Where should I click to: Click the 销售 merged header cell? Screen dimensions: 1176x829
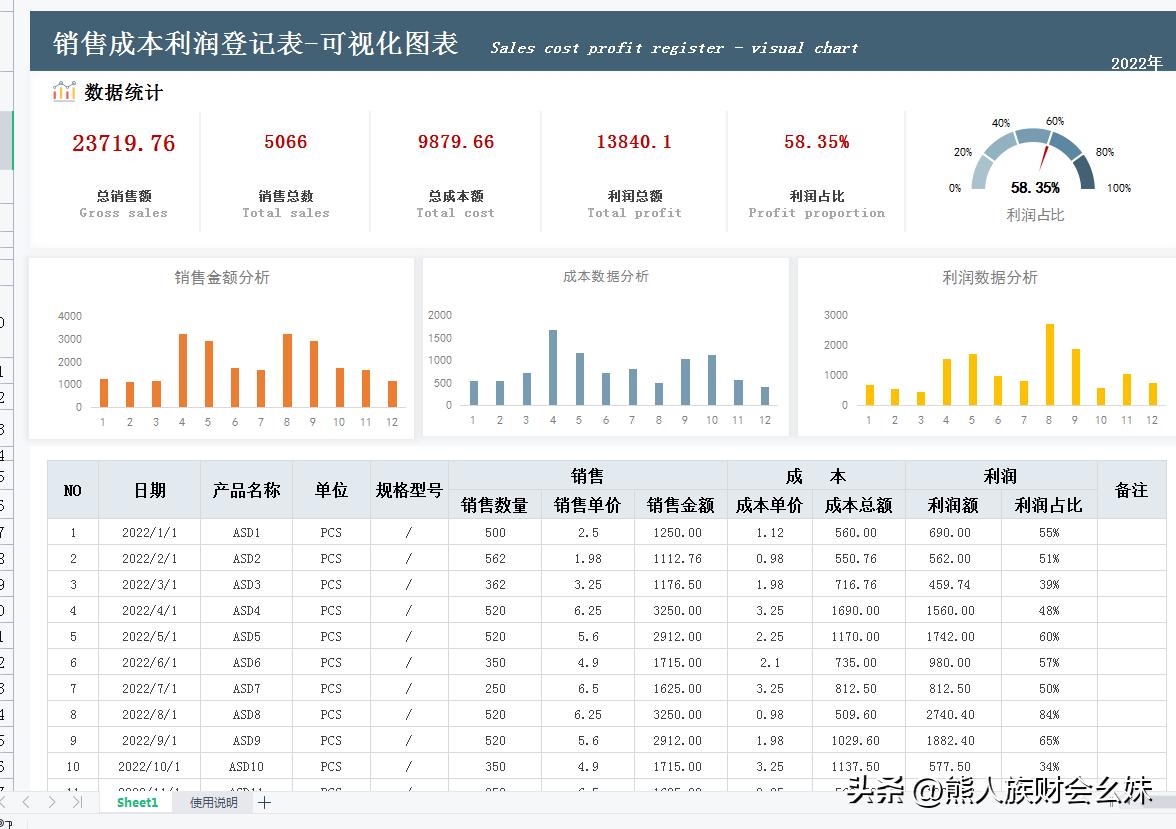click(x=587, y=475)
